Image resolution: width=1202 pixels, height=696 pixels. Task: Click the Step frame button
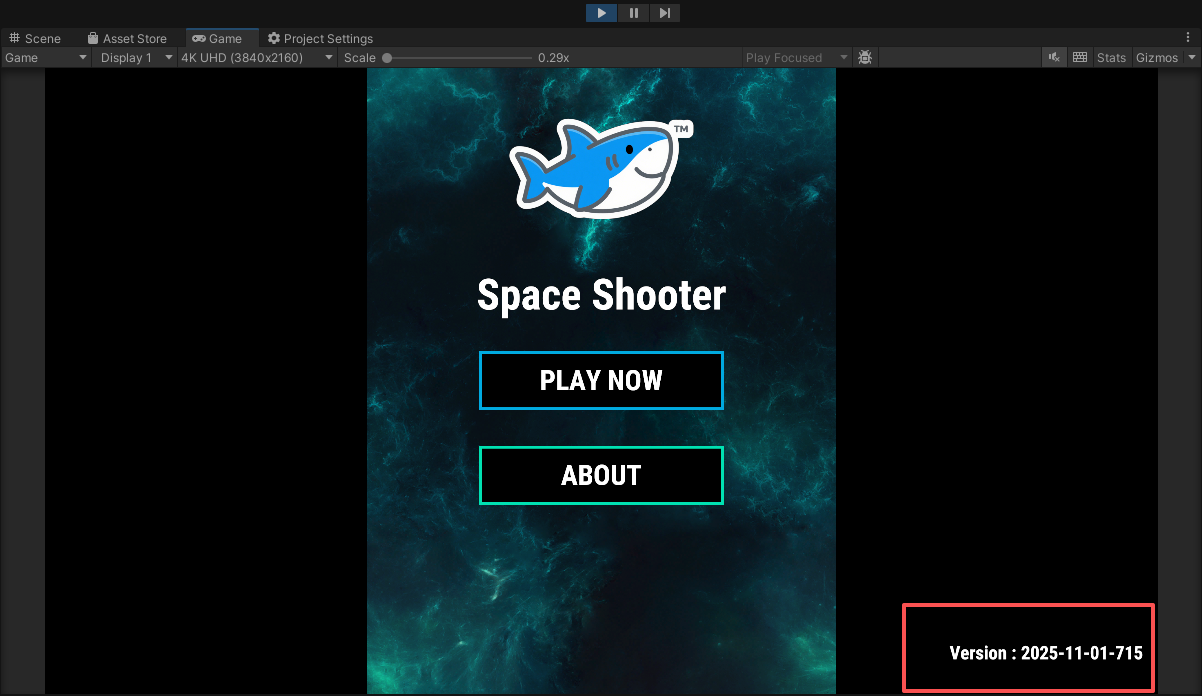click(665, 13)
